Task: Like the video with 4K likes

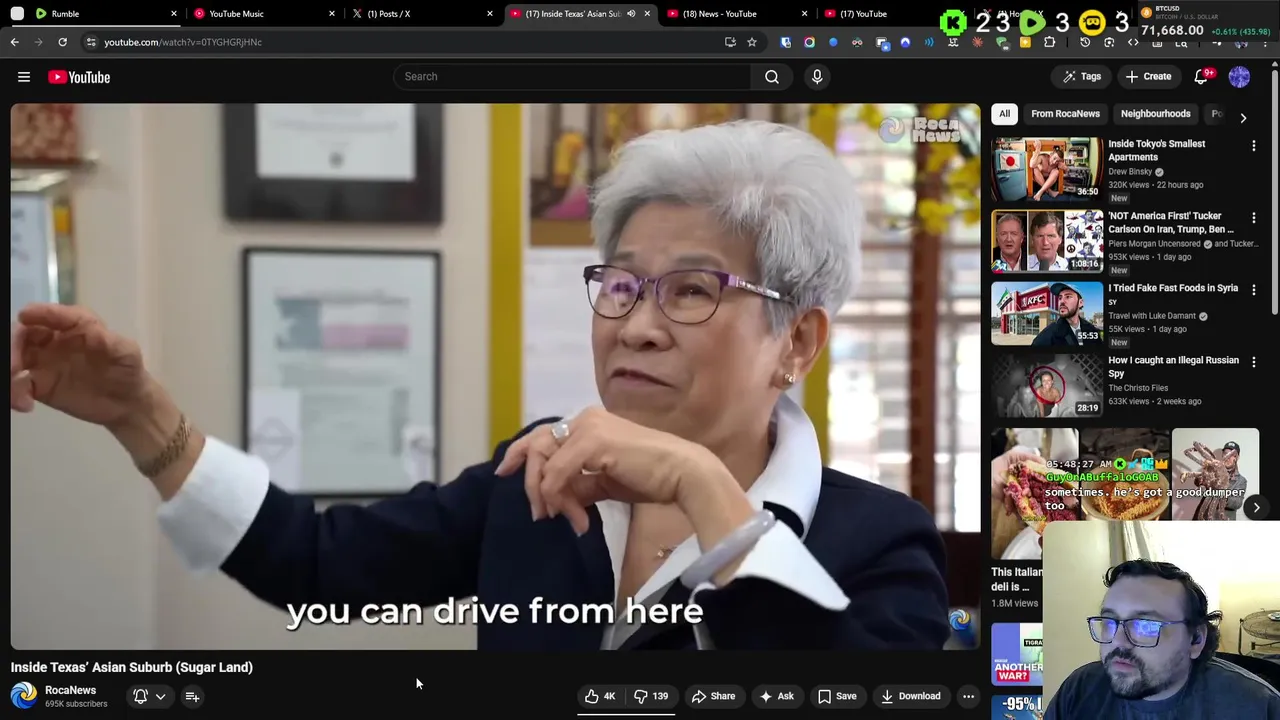Action: pyautogui.click(x=601, y=696)
